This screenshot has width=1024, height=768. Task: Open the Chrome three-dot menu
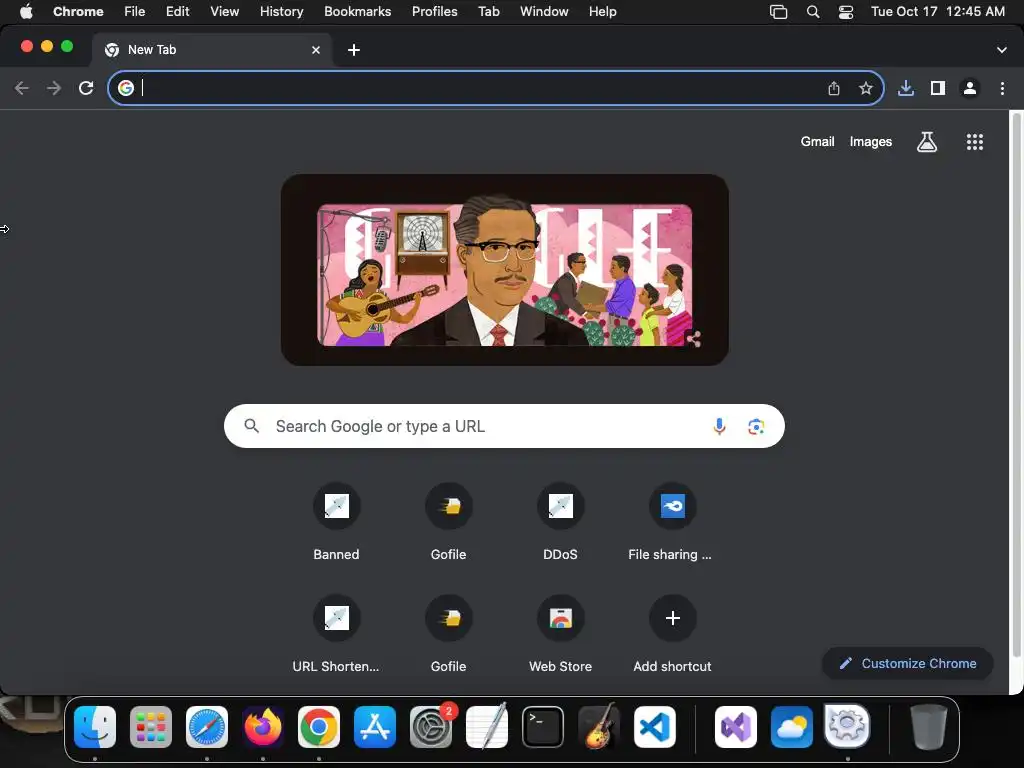point(1002,88)
